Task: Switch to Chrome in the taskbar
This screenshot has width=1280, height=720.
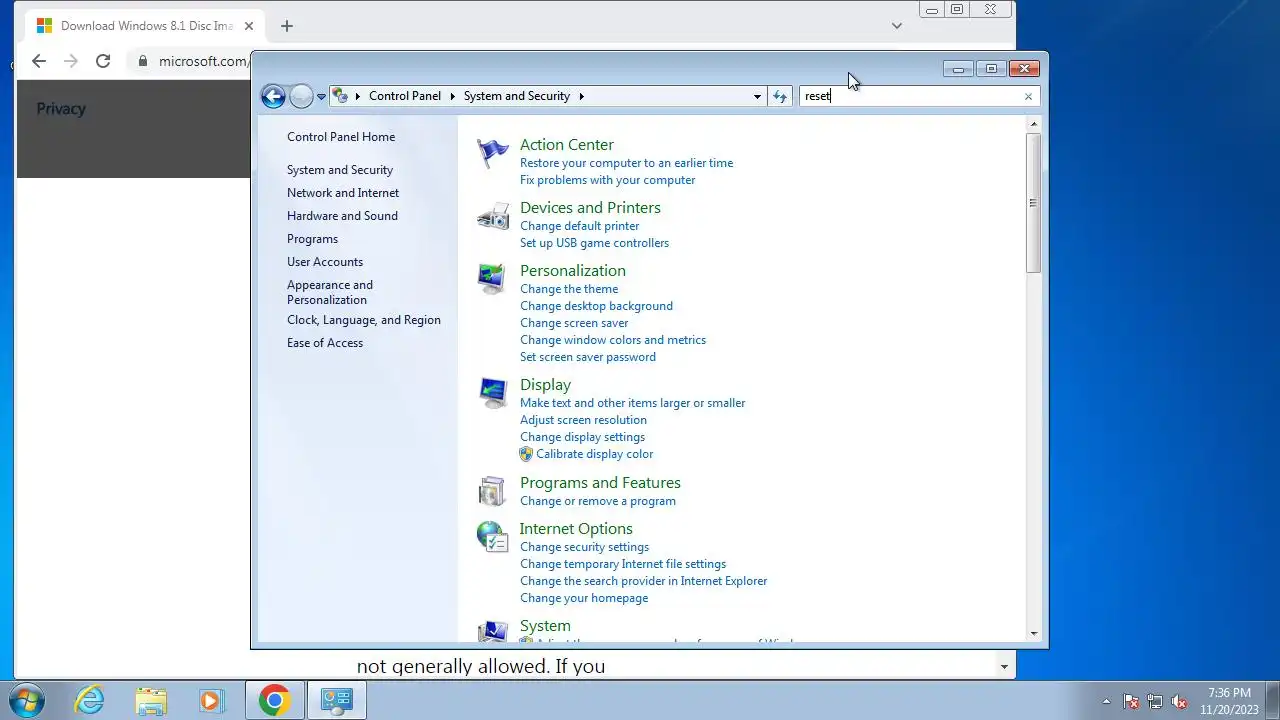Action: (x=274, y=700)
